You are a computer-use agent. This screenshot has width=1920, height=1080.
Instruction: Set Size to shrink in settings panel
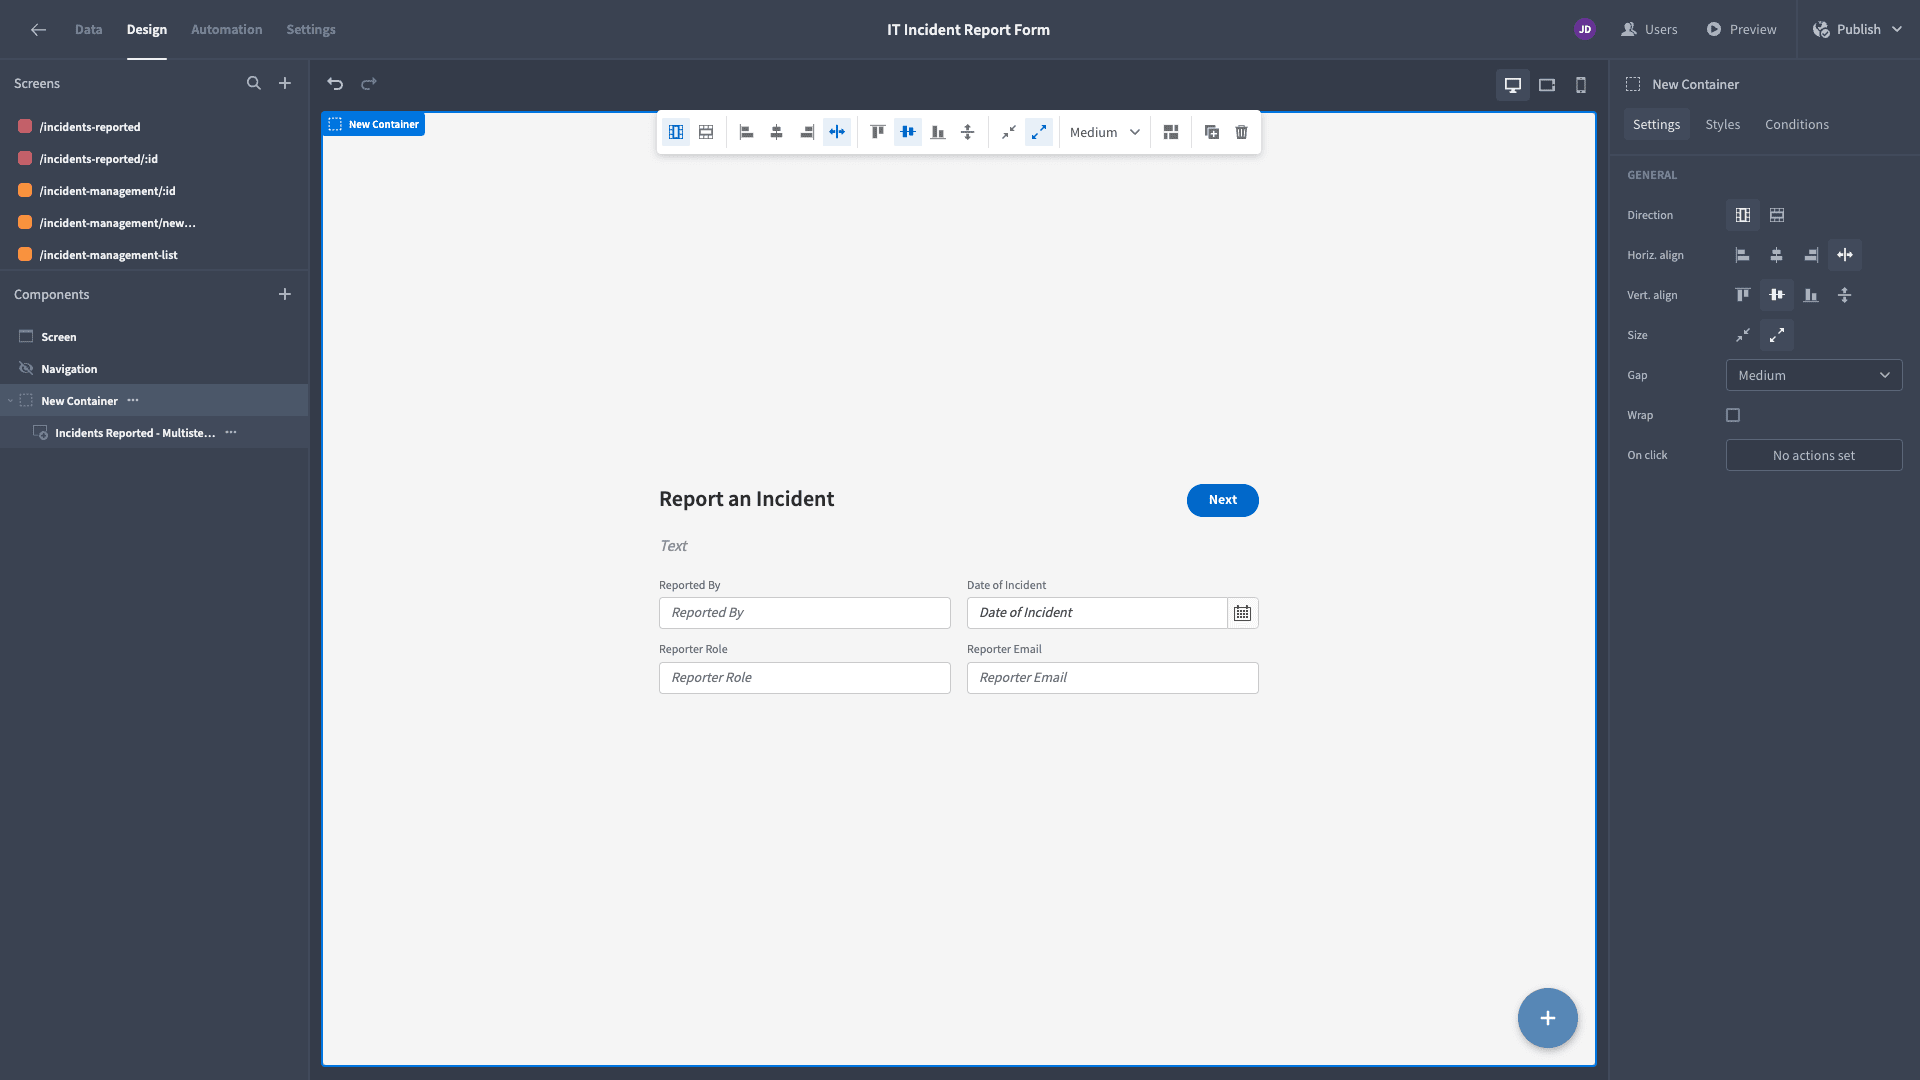[x=1743, y=335]
